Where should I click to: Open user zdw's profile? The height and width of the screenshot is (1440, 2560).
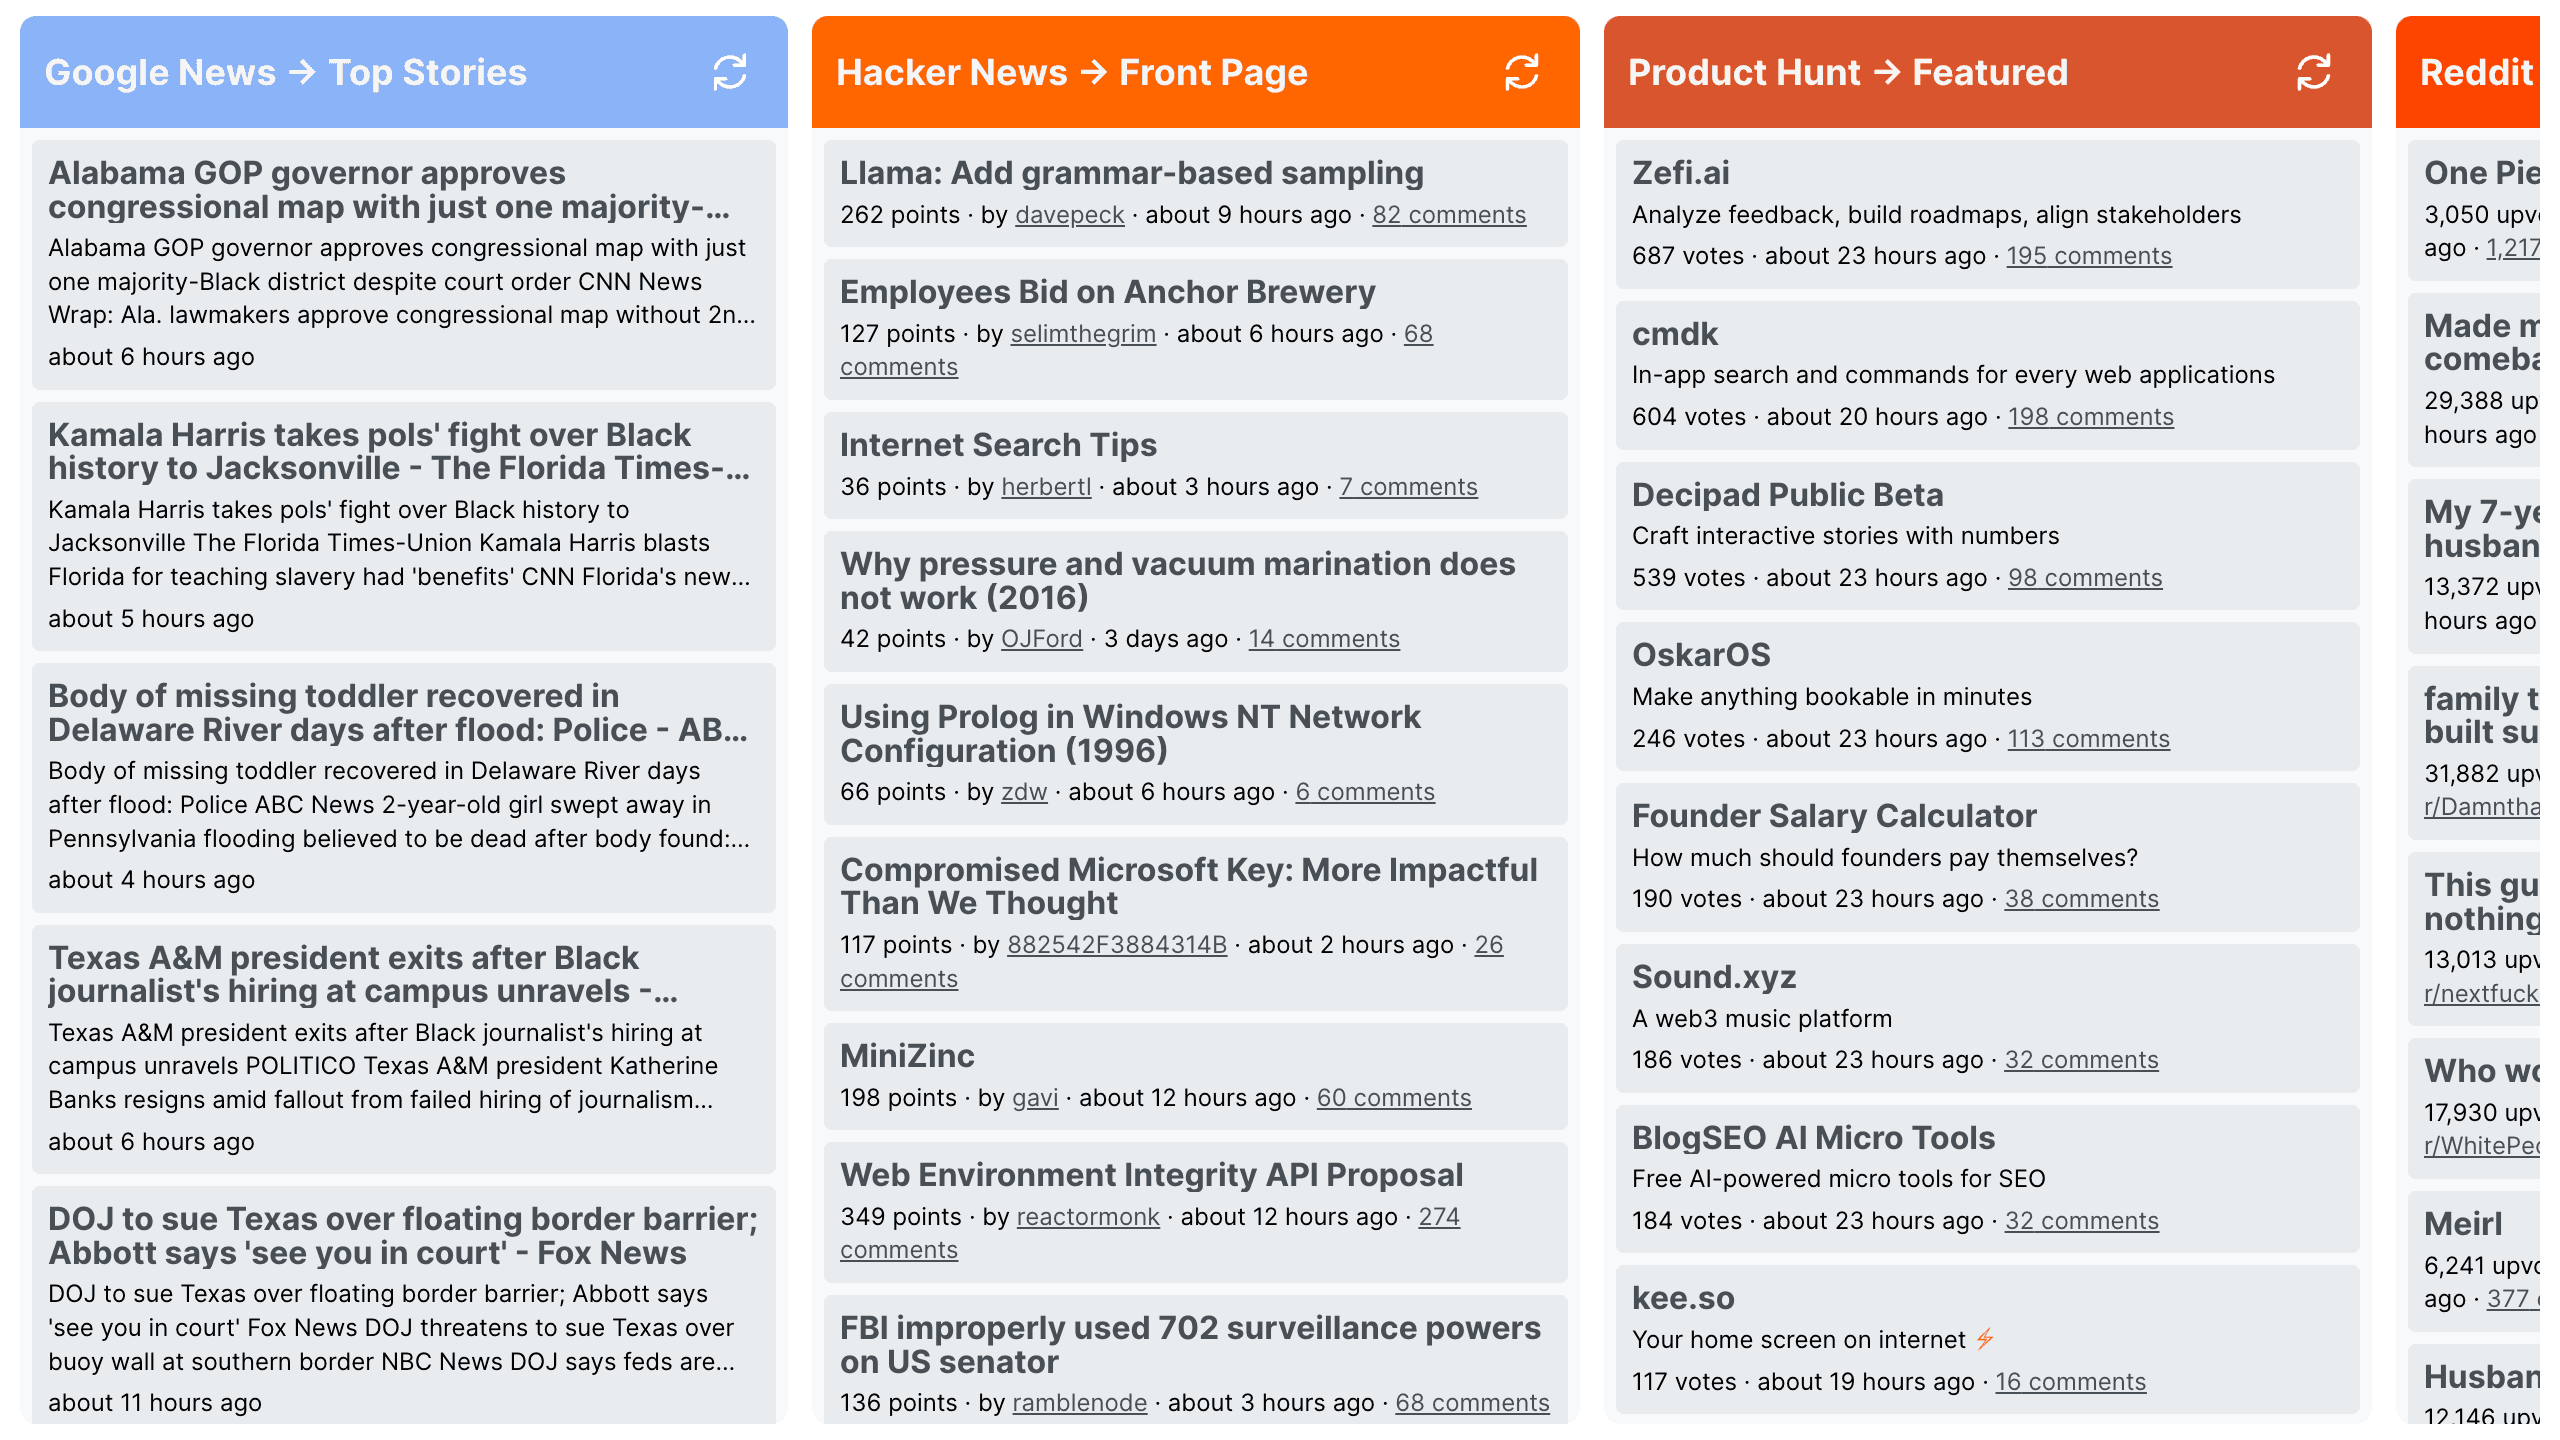(1024, 792)
